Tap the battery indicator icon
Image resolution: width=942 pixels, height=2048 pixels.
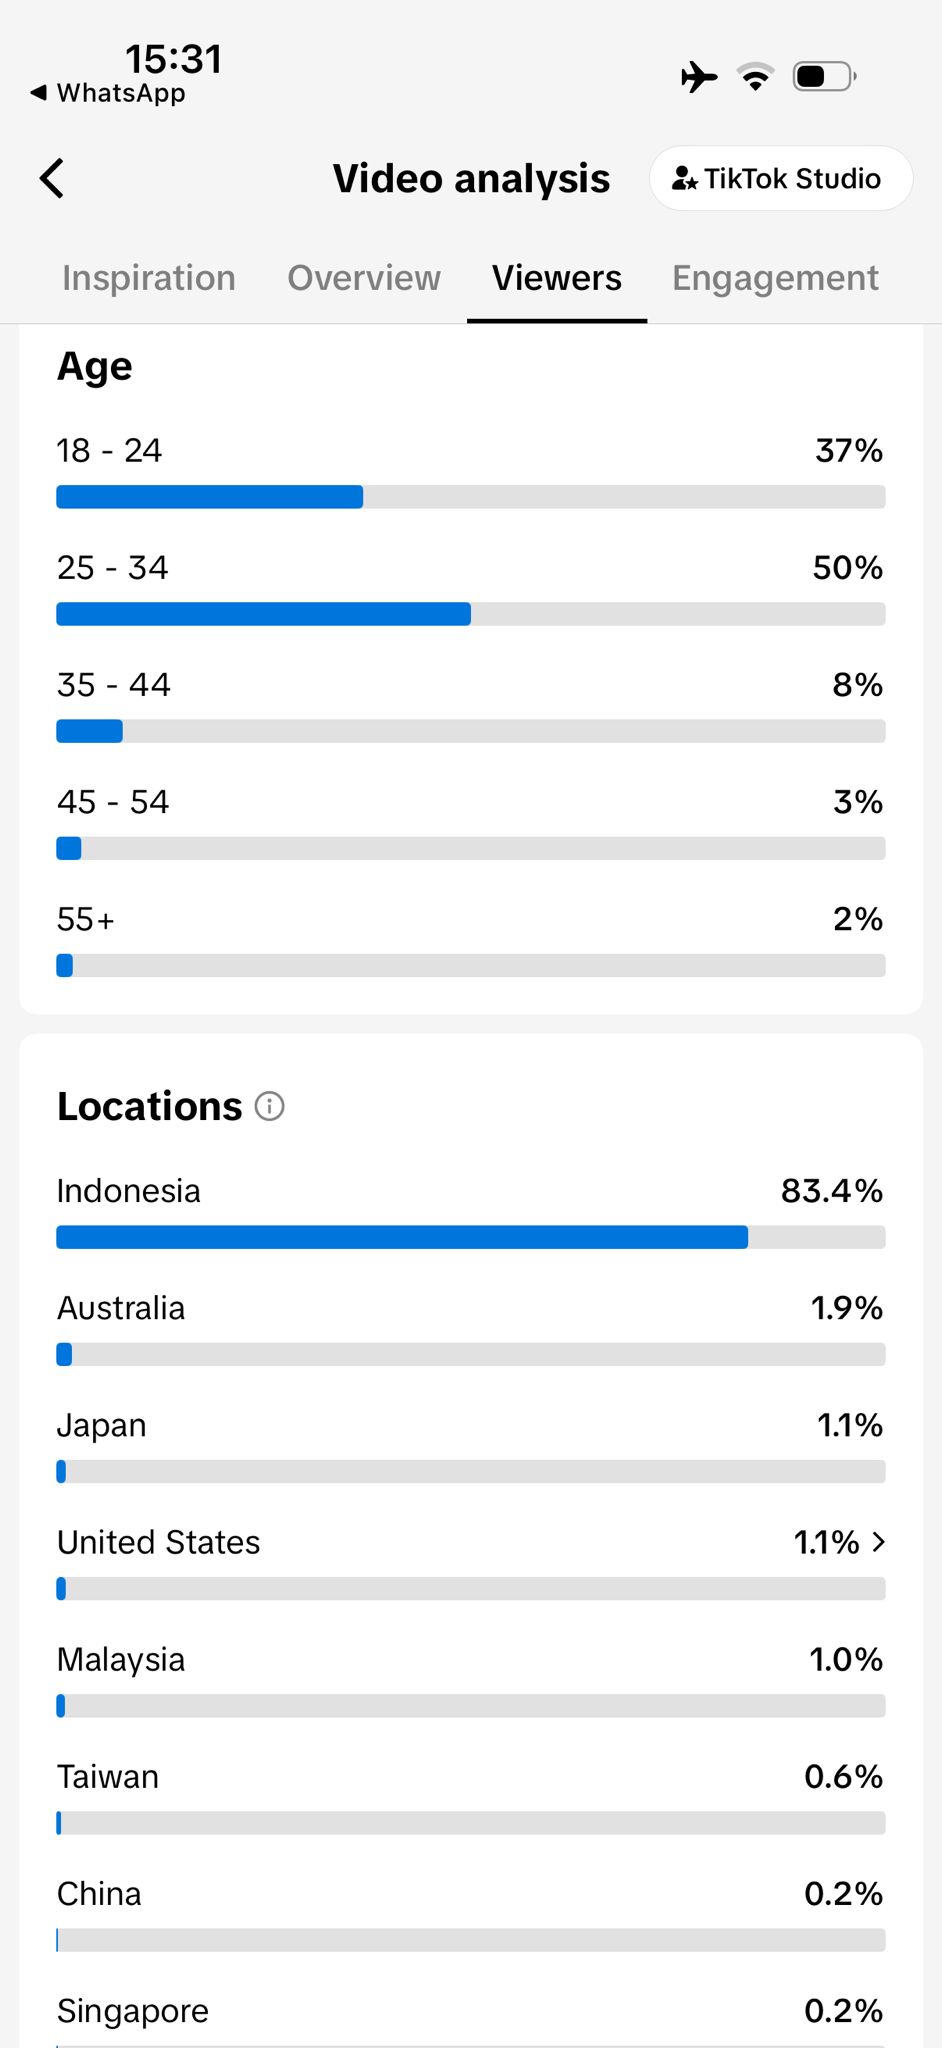coord(825,76)
